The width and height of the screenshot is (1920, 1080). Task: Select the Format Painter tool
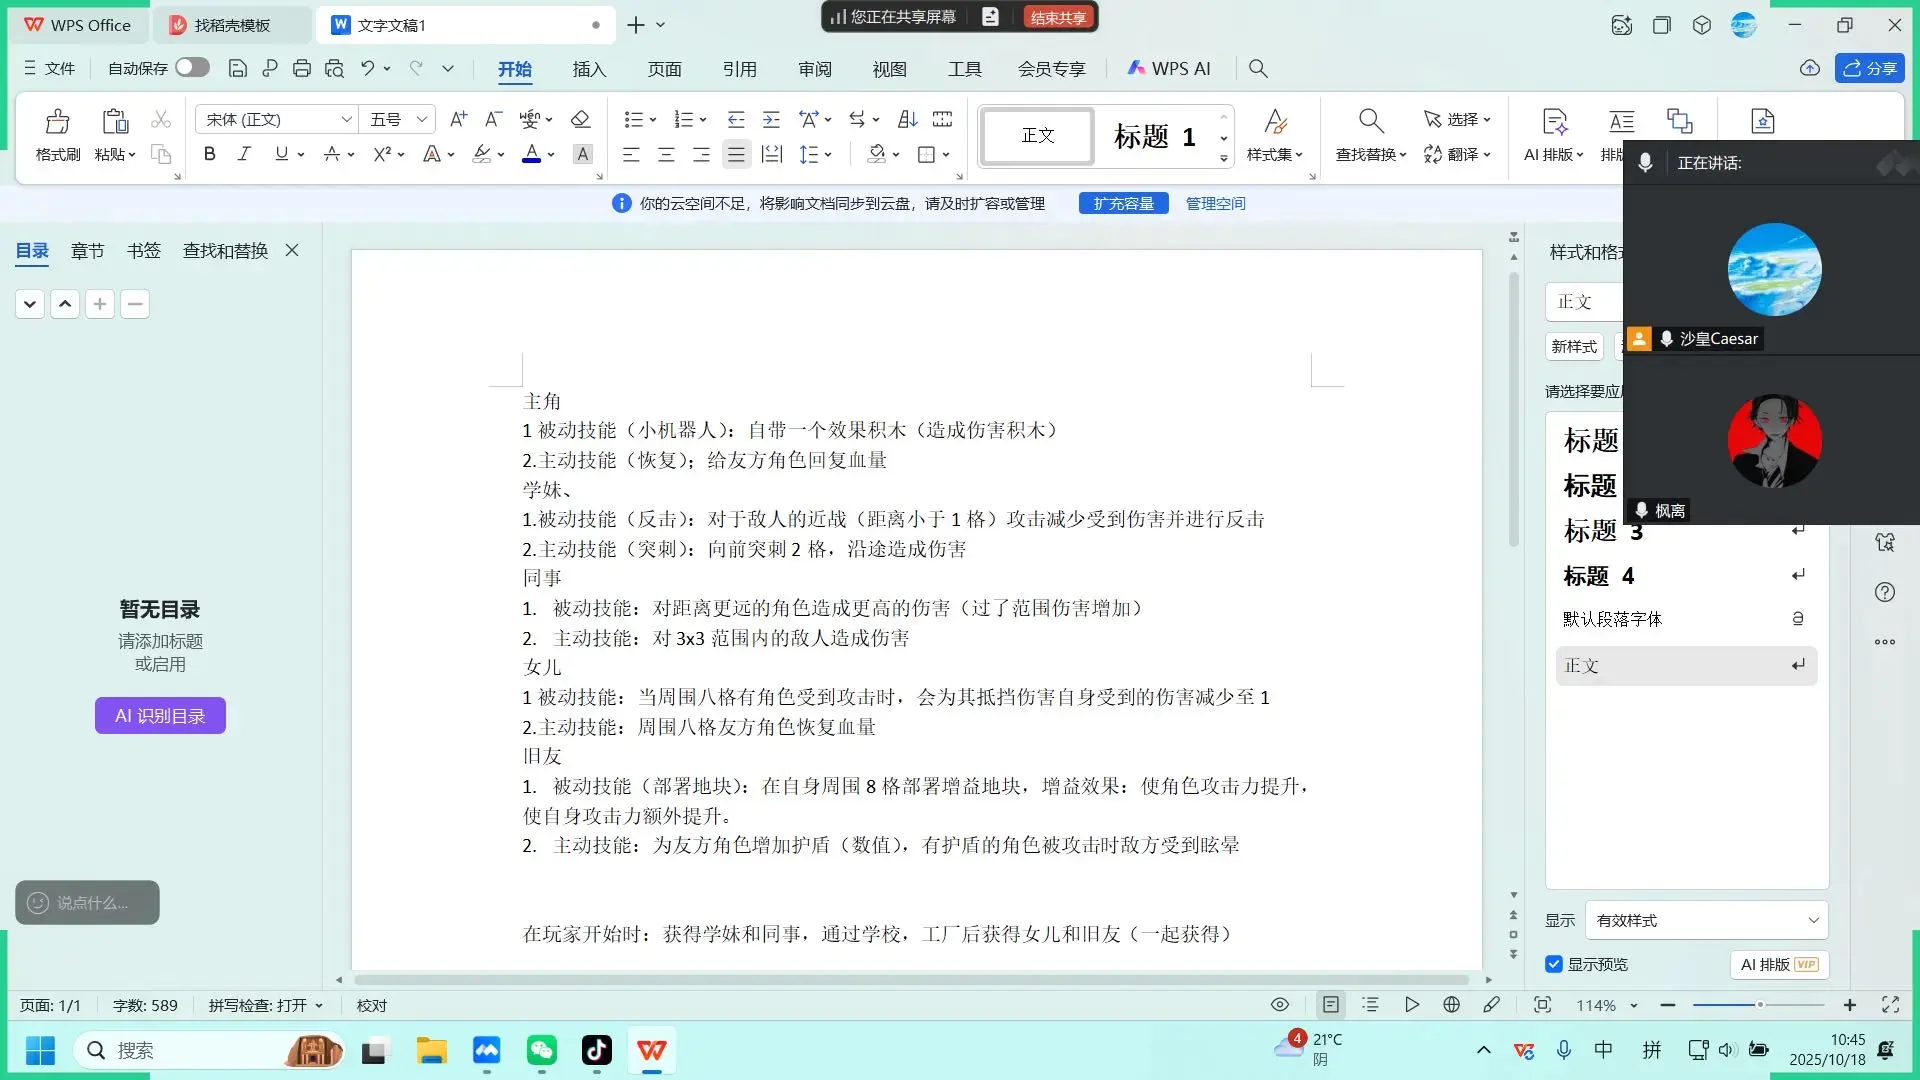click(57, 133)
